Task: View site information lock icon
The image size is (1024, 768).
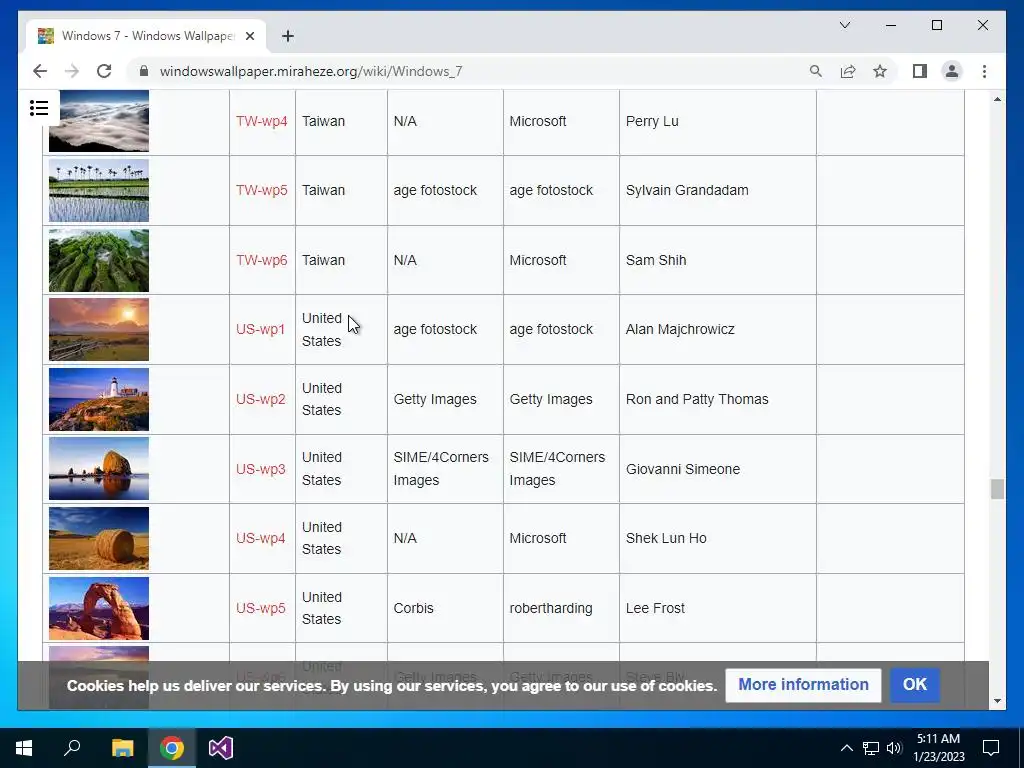Action: [144, 71]
